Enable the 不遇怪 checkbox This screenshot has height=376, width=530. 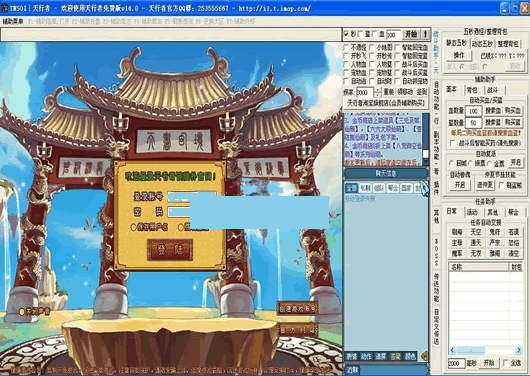coord(346,47)
